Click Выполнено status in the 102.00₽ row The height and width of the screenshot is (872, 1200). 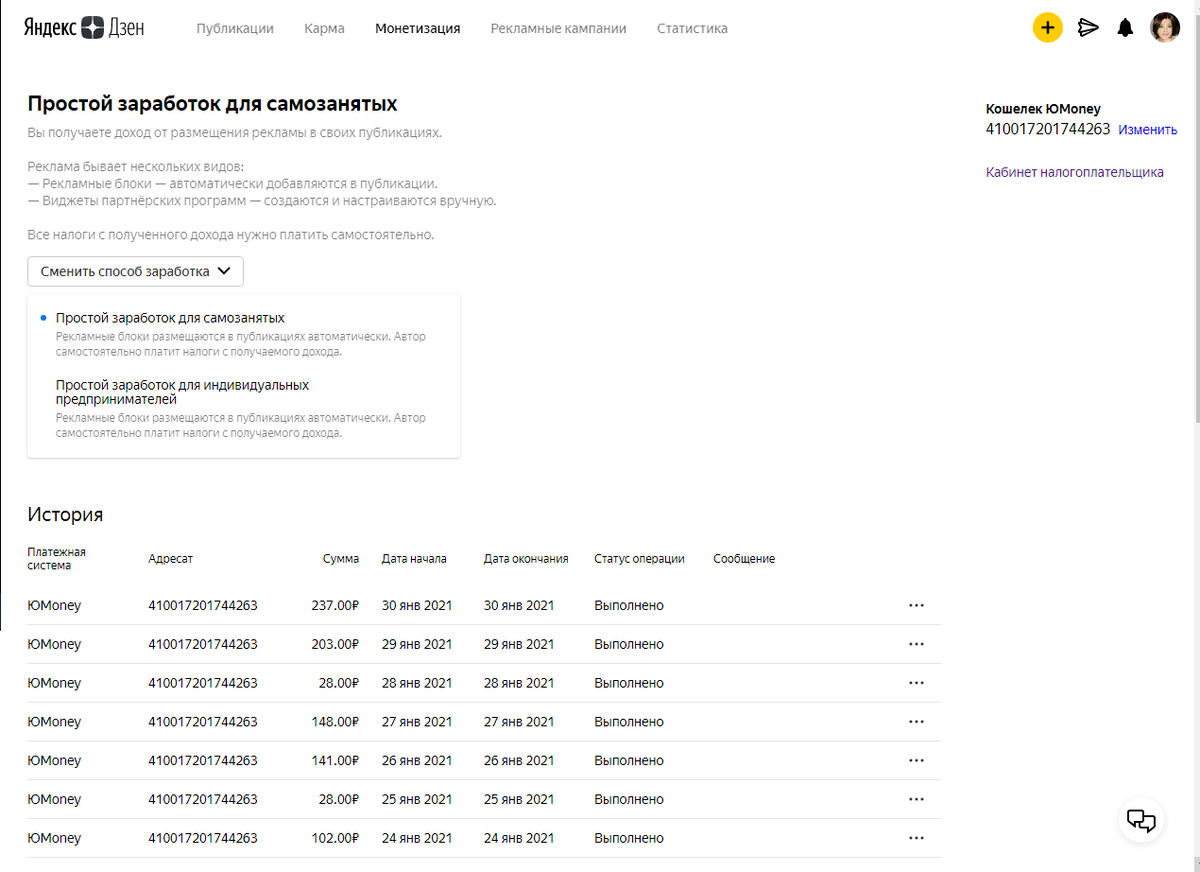click(629, 838)
